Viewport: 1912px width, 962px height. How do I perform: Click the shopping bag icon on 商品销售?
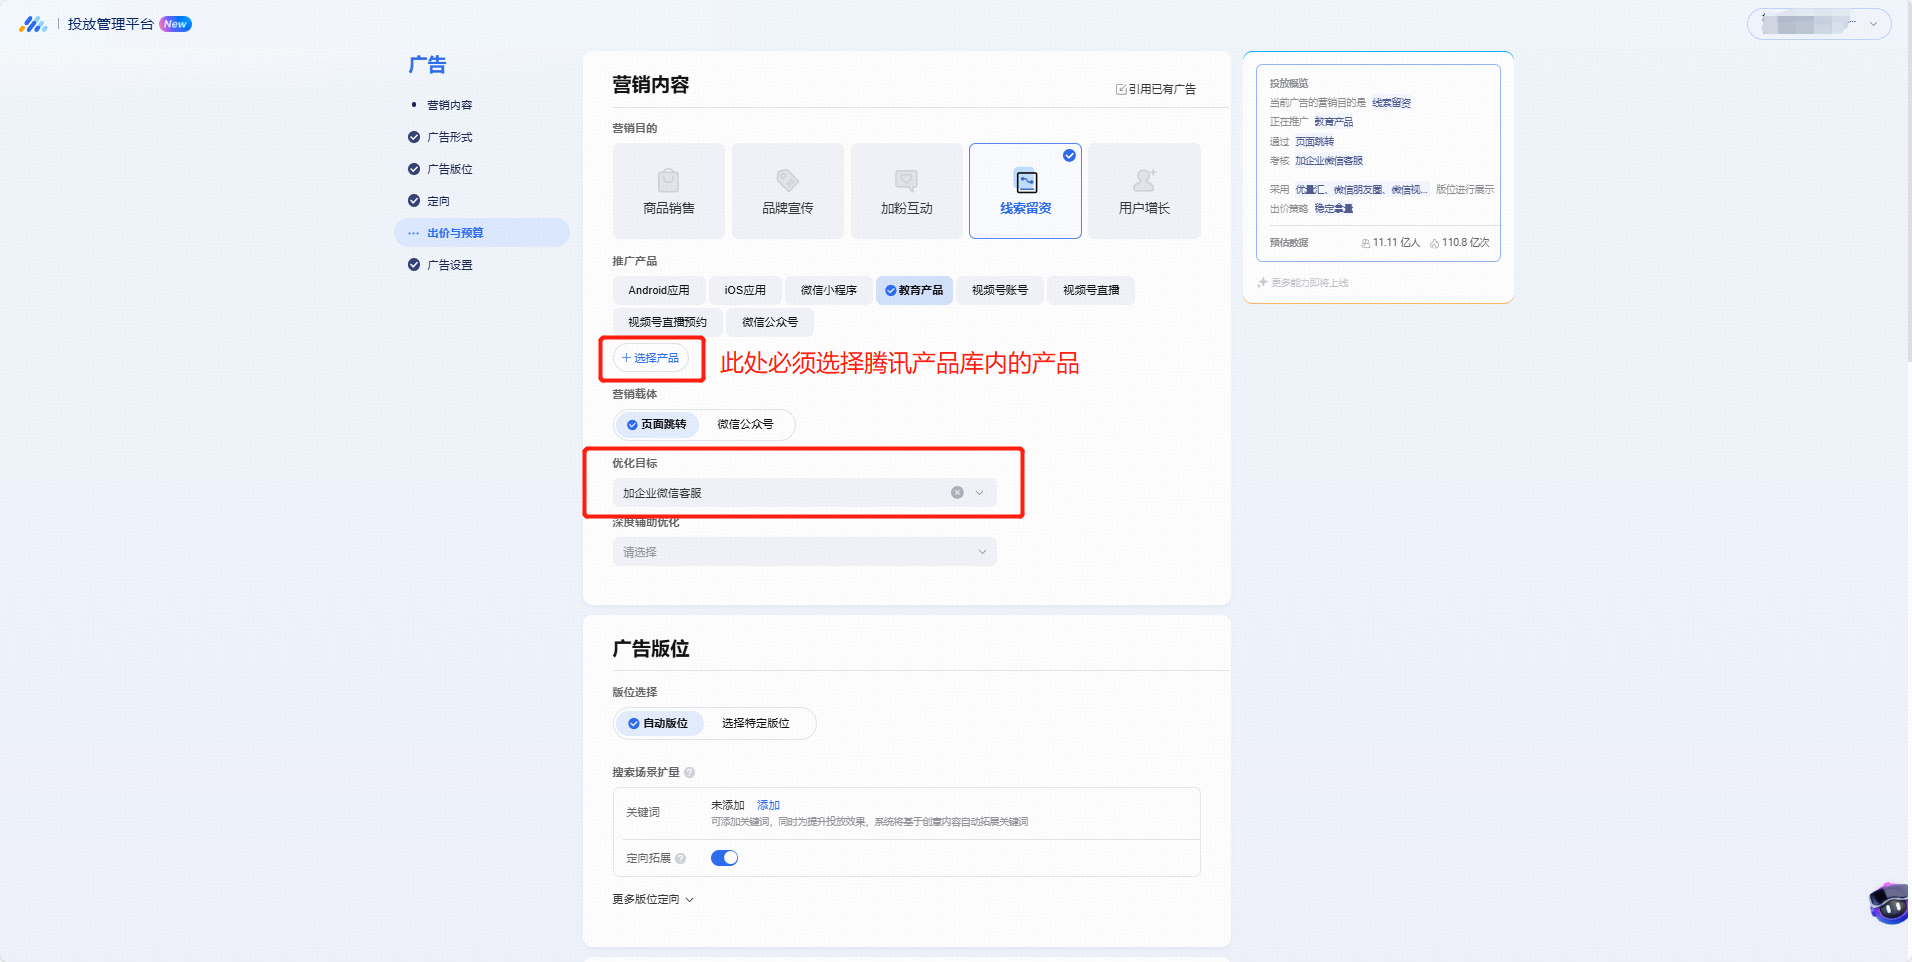[668, 180]
